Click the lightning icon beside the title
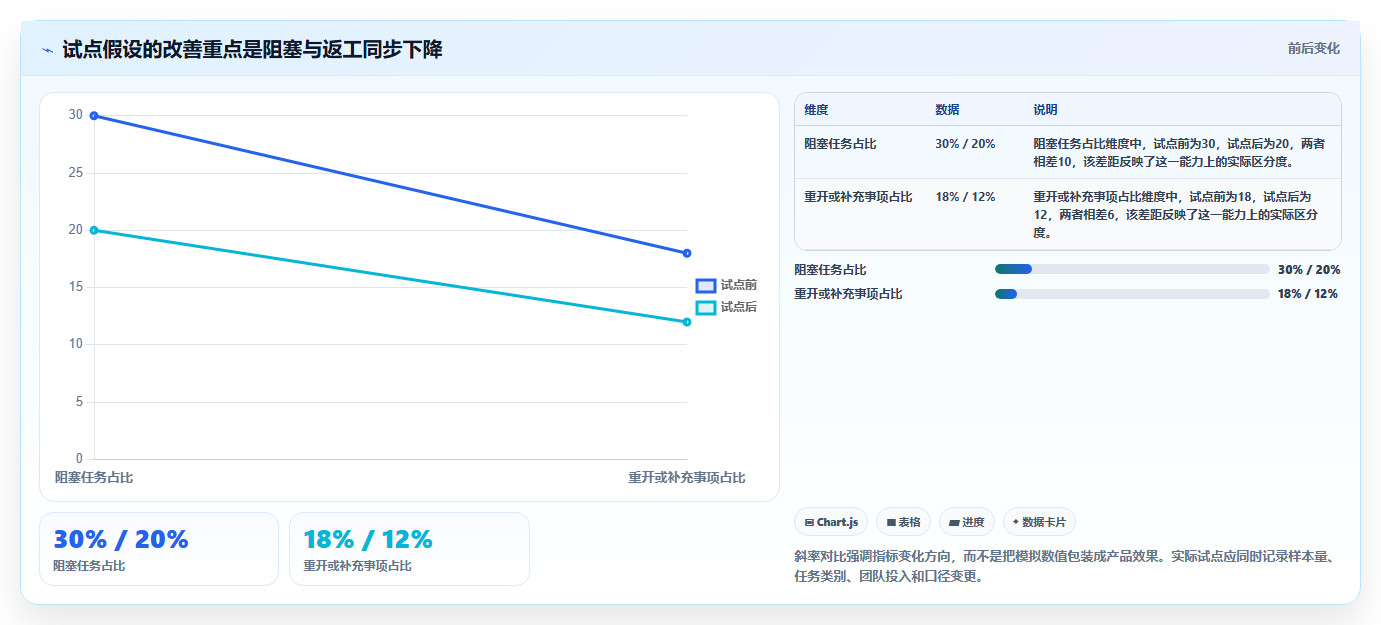This screenshot has height=625, width=1381. click(x=47, y=50)
